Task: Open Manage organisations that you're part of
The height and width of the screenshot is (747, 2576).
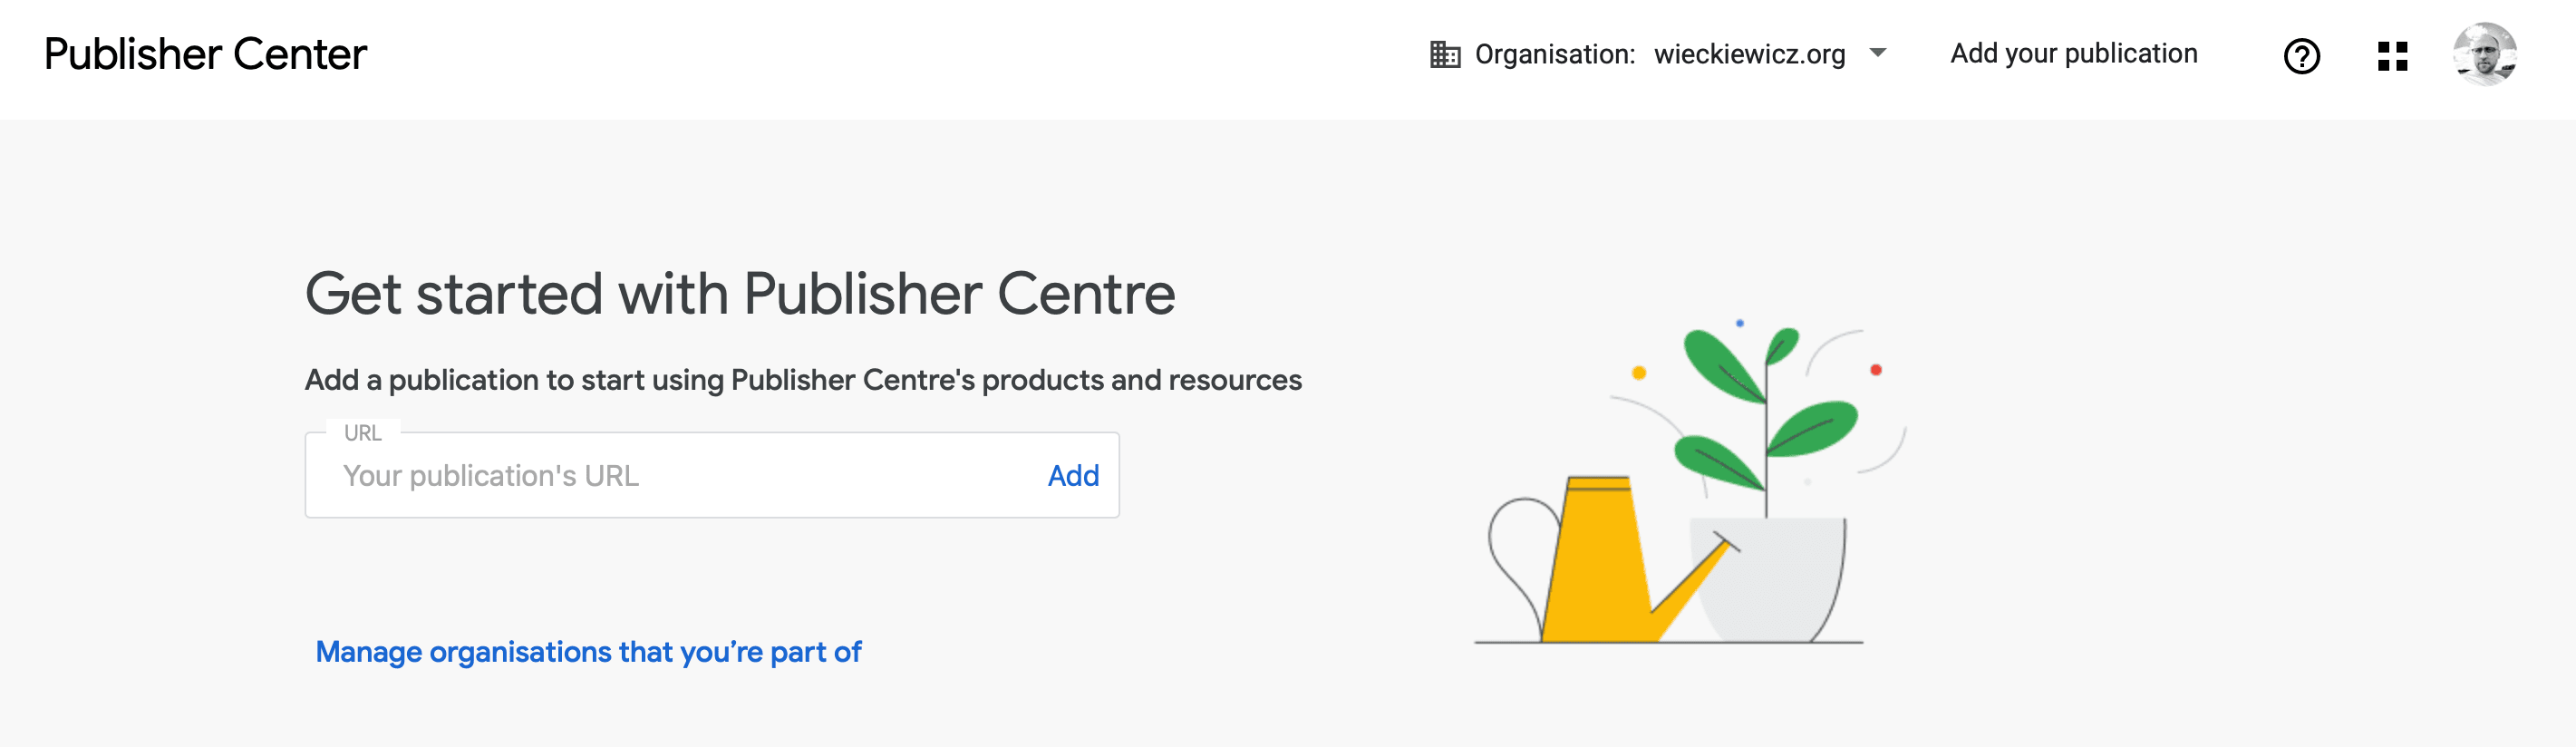Action: tap(588, 652)
